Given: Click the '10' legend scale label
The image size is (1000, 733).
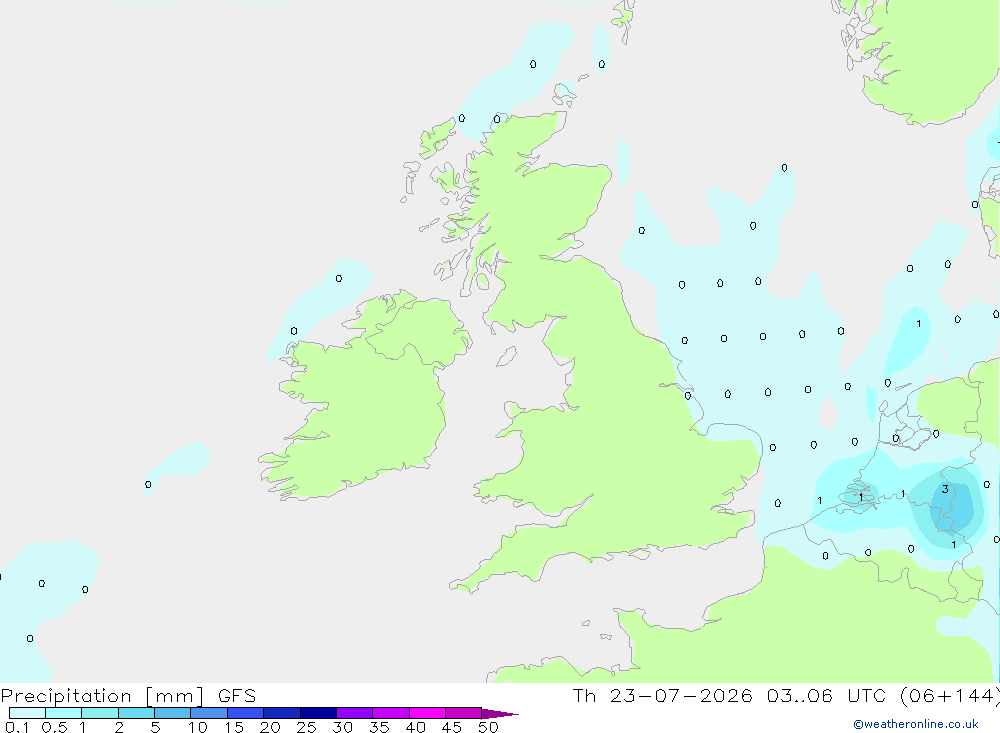Looking at the screenshot, I should (x=197, y=727).
